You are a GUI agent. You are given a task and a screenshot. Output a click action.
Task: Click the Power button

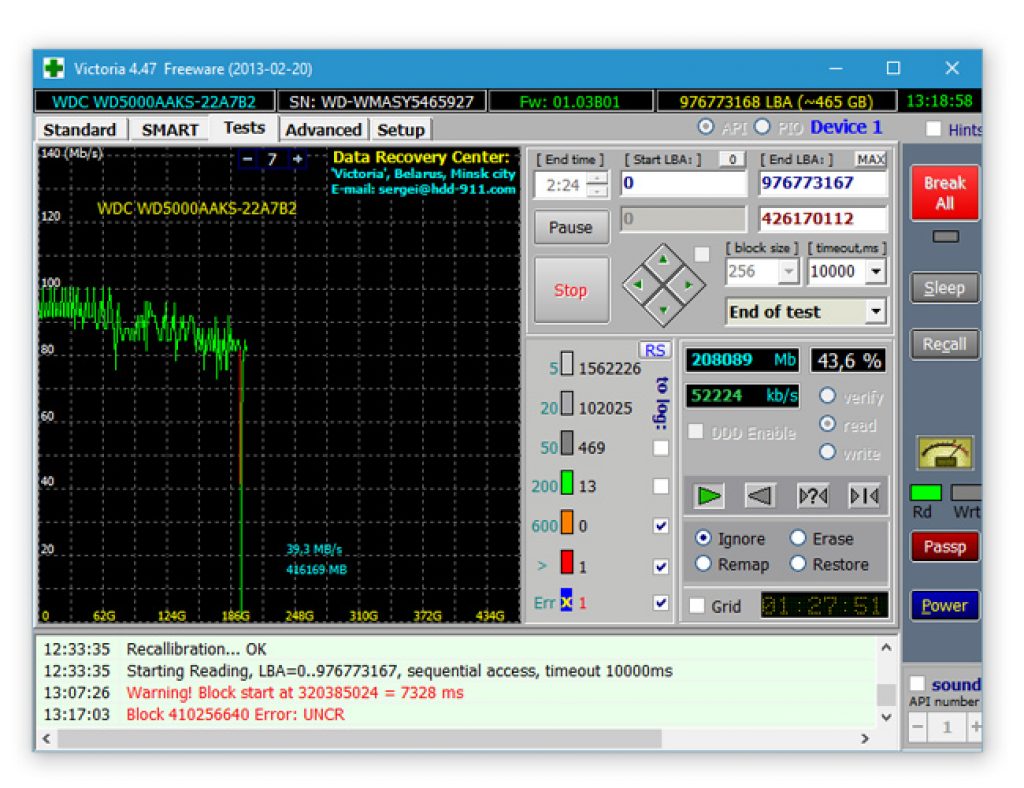pos(944,605)
